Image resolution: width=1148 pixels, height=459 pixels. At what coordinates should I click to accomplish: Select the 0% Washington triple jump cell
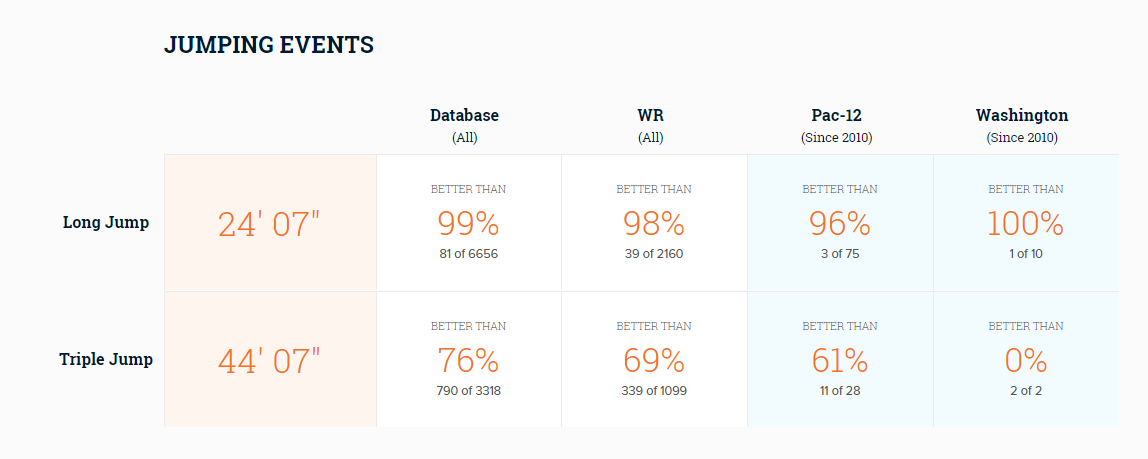1026,359
